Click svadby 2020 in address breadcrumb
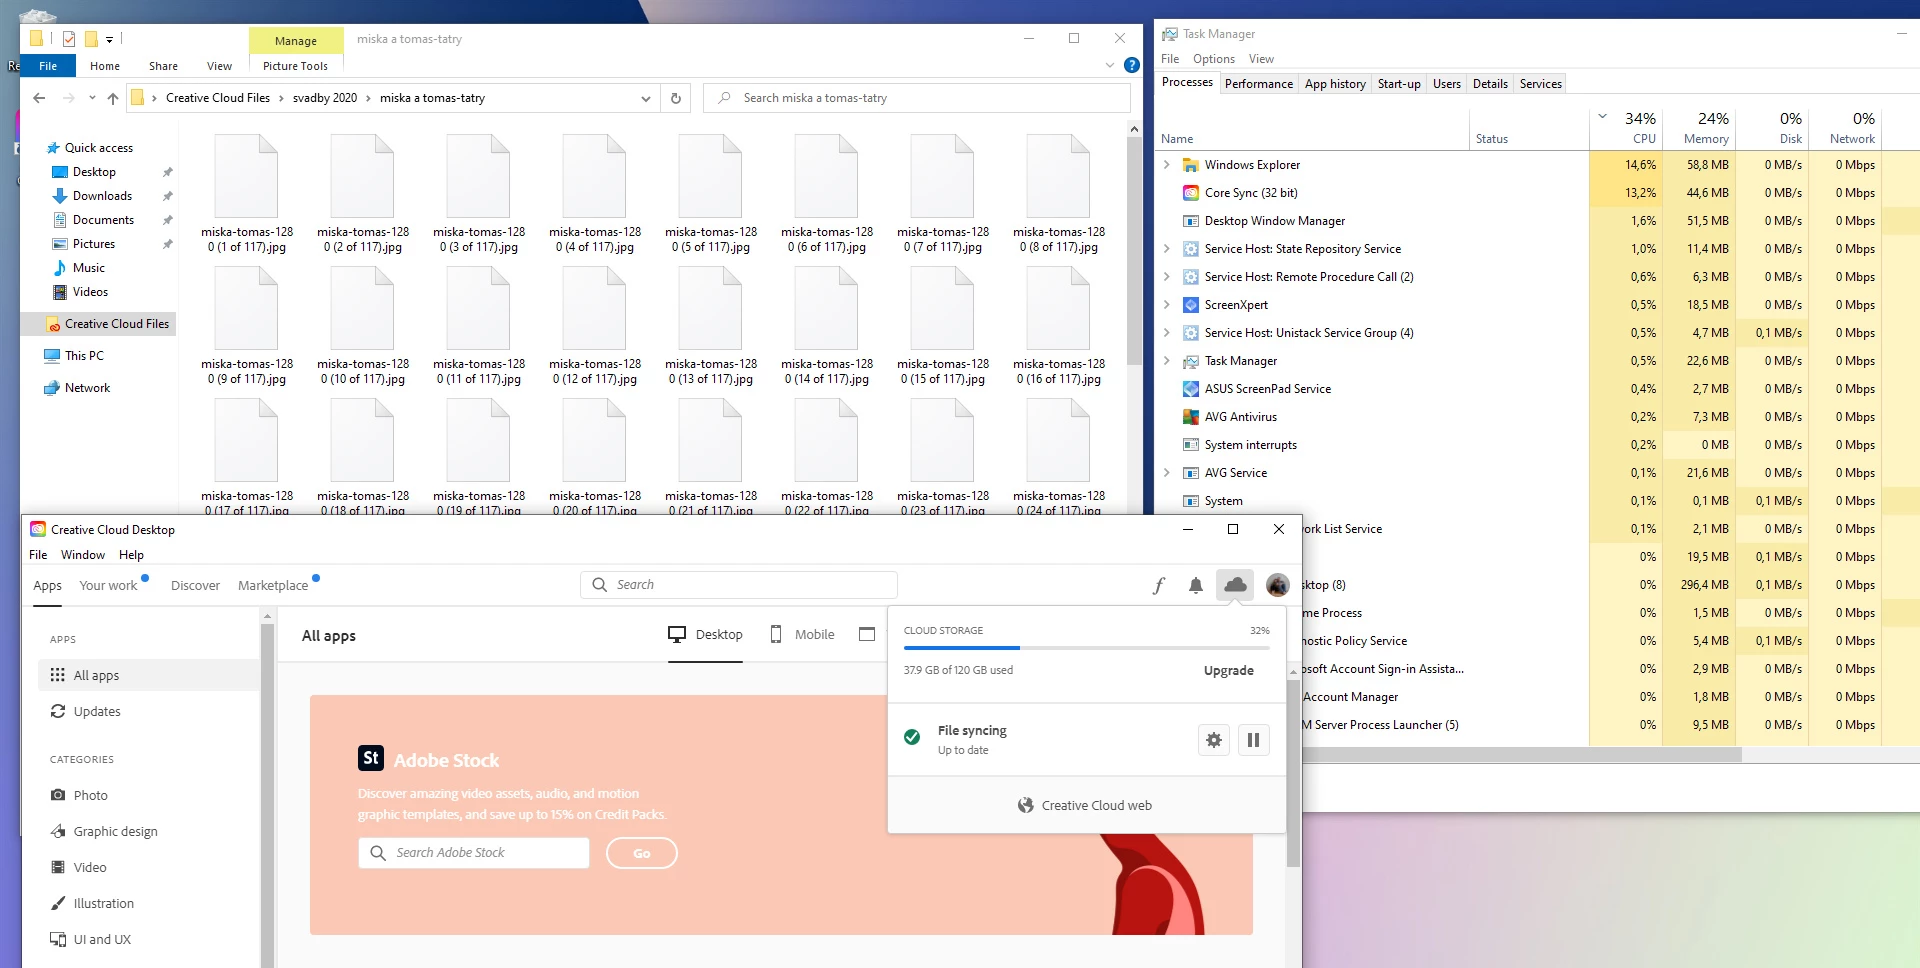This screenshot has height=968, width=1920. 325,98
